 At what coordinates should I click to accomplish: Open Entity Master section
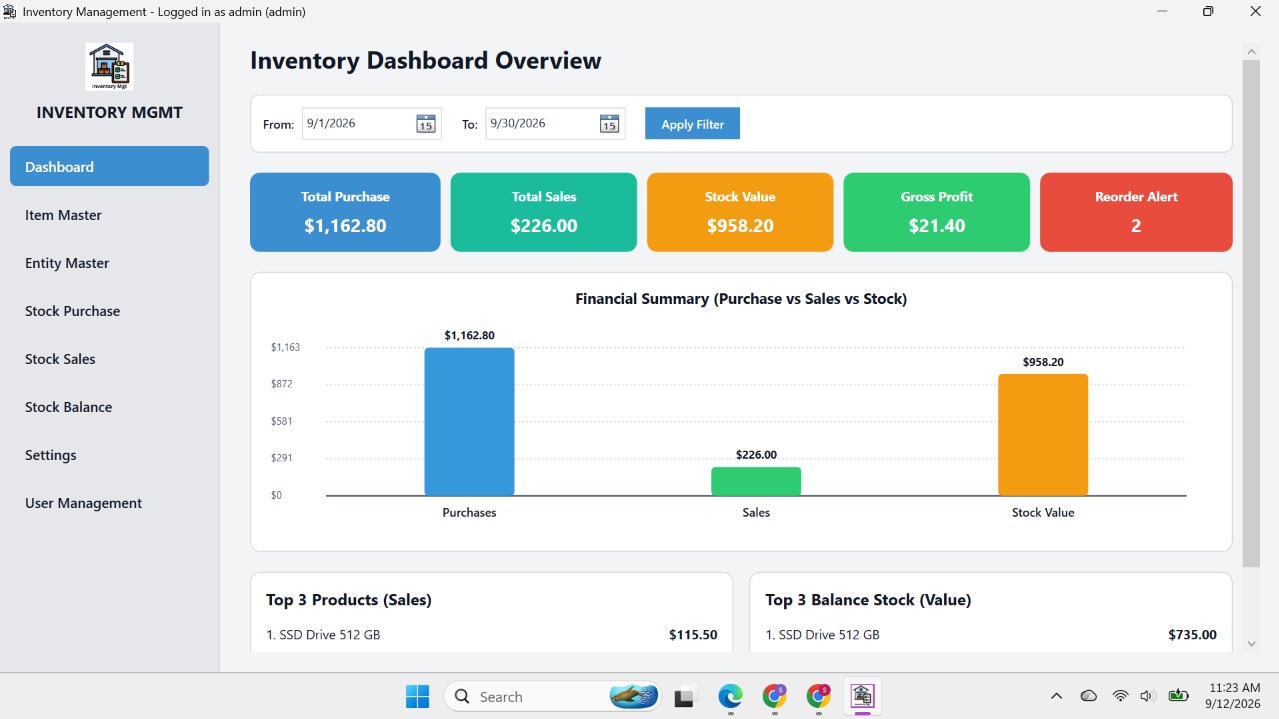point(109,263)
